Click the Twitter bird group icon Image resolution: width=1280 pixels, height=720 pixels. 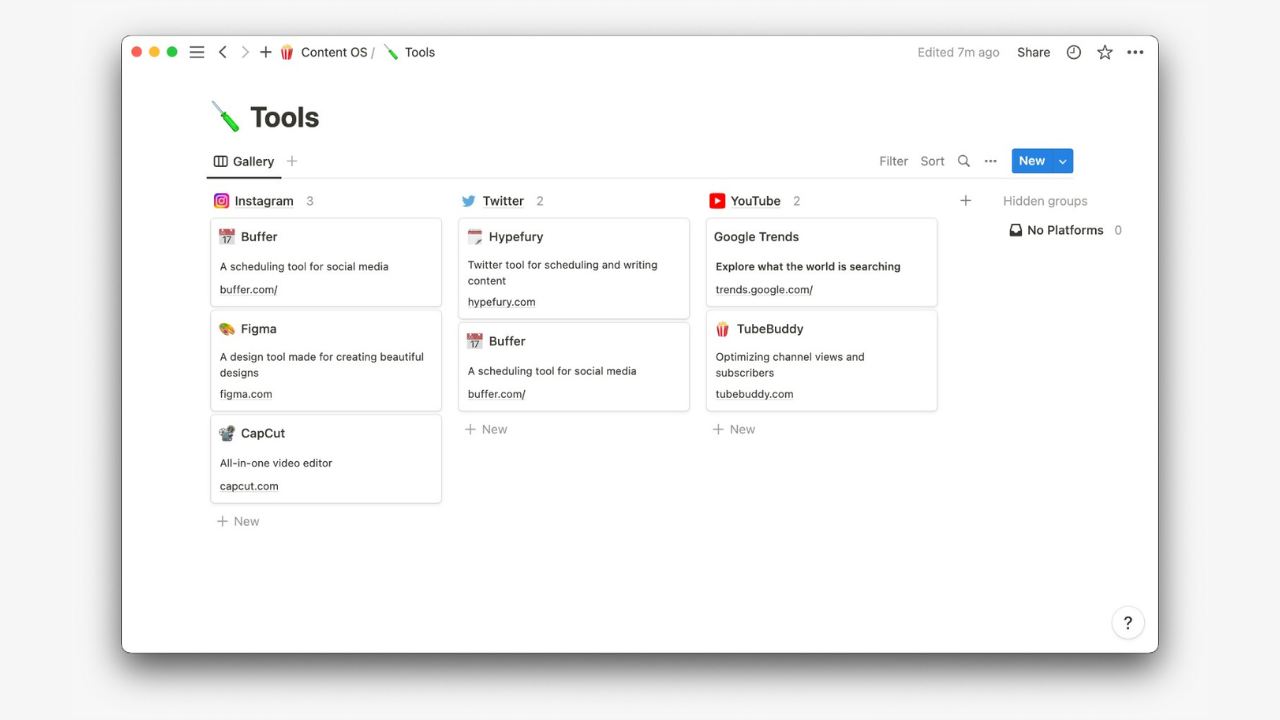[469, 201]
